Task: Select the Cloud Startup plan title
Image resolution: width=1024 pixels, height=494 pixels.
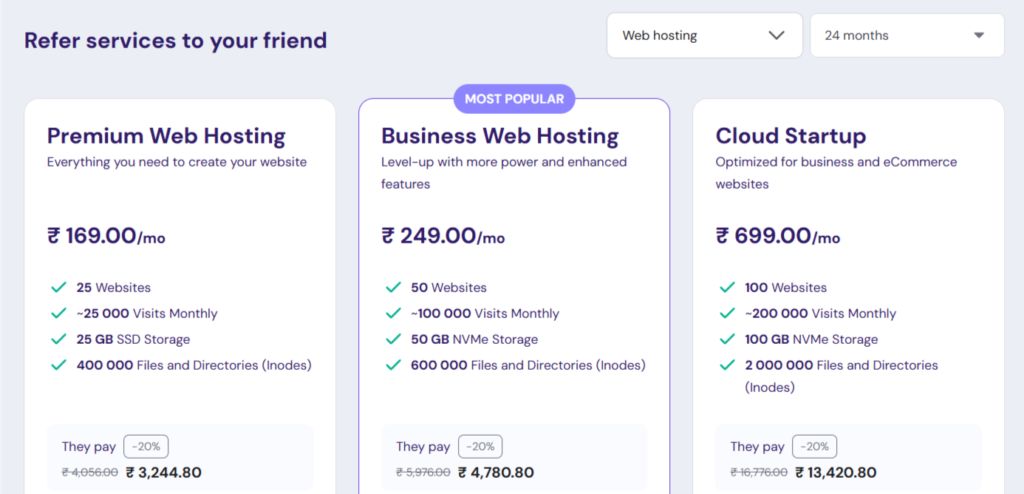Action: [791, 136]
